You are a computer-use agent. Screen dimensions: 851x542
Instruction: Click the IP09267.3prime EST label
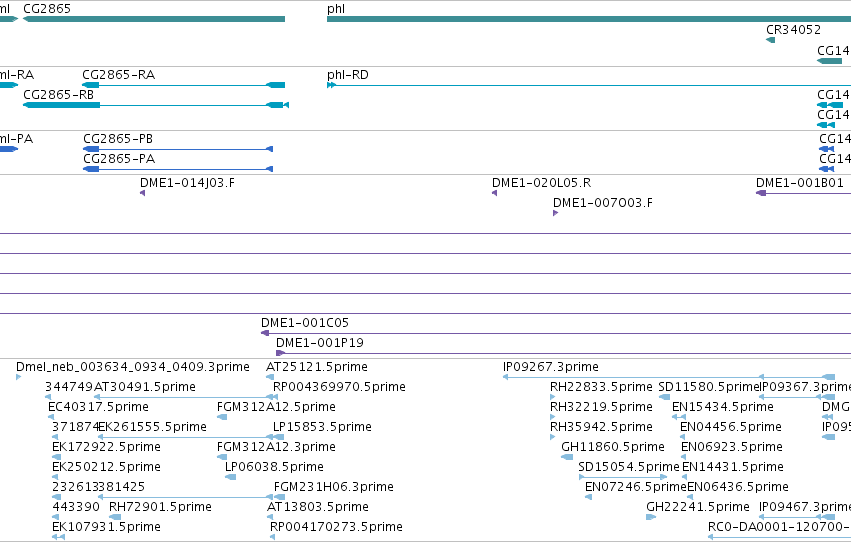[x=551, y=367]
